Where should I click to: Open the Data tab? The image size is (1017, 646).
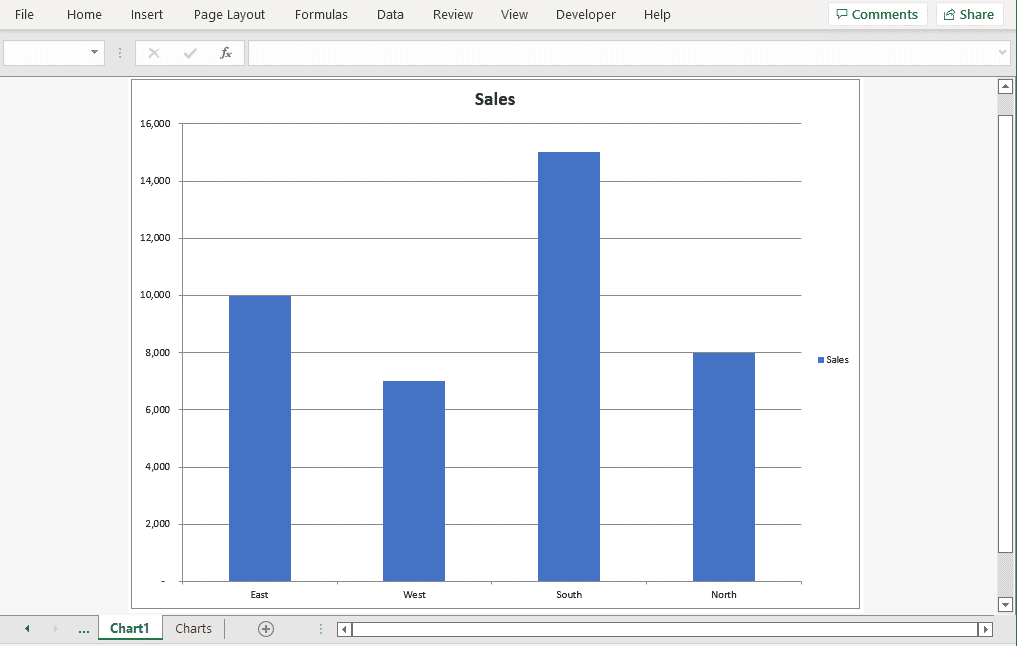click(390, 14)
